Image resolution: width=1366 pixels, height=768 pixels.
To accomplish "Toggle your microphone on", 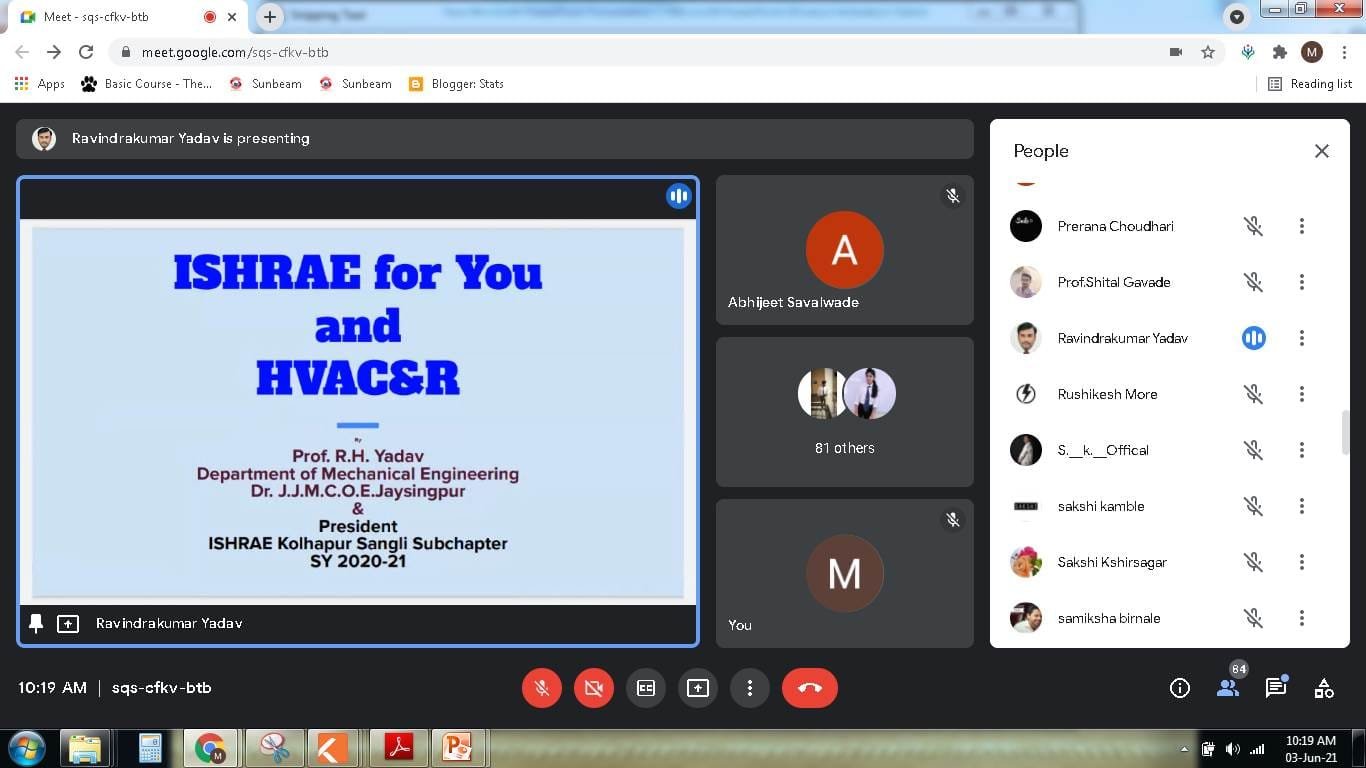I will tap(541, 688).
